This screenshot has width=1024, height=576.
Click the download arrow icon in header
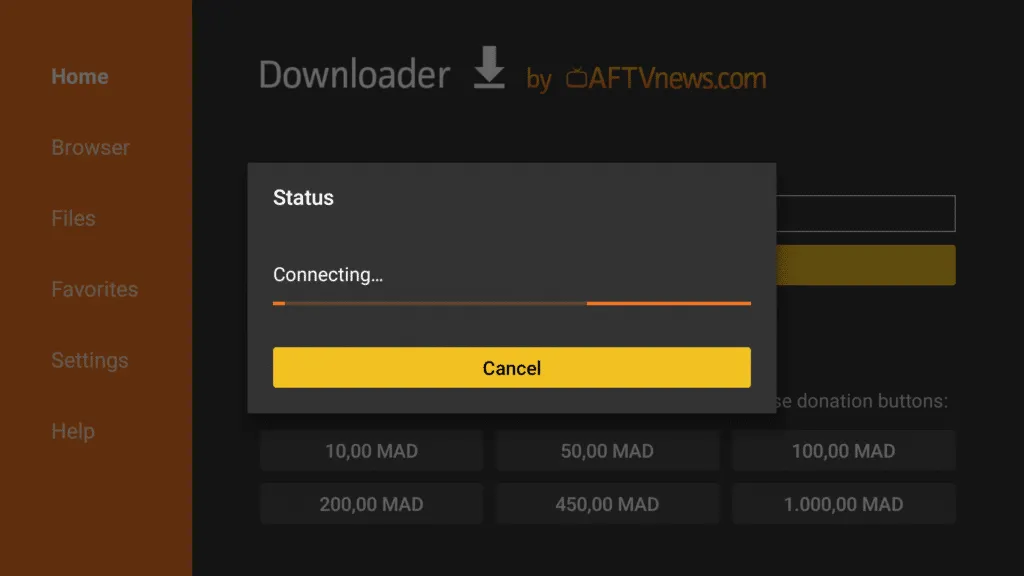coord(489,67)
